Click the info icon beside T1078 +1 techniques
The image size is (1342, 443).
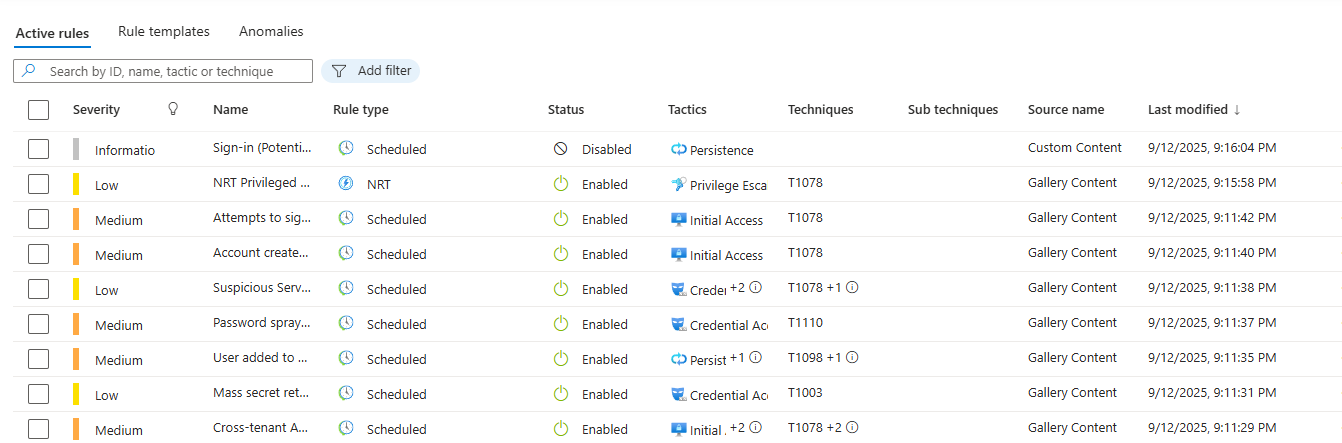coord(853,288)
